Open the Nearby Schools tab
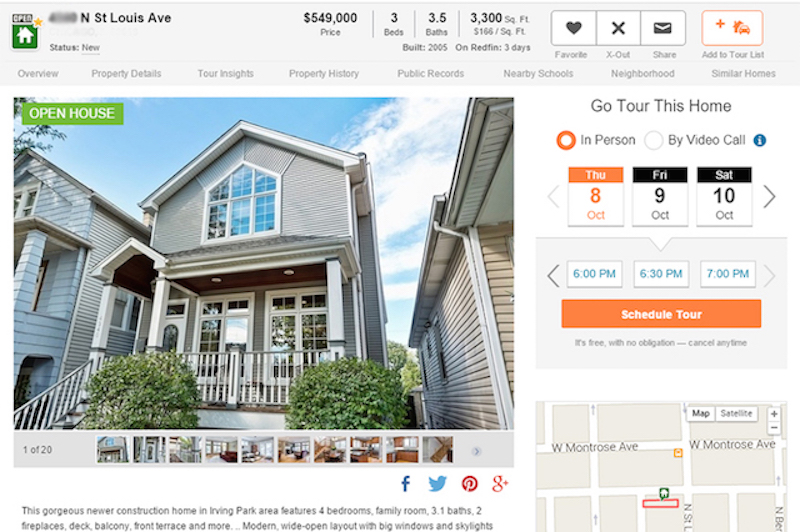 (538, 73)
